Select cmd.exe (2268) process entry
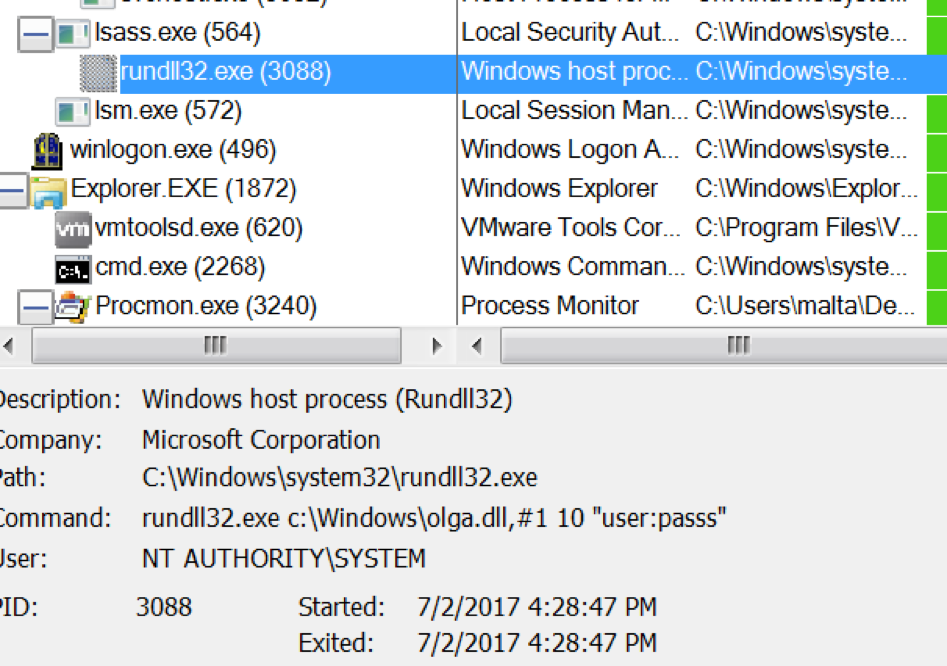 (x=180, y=267)
